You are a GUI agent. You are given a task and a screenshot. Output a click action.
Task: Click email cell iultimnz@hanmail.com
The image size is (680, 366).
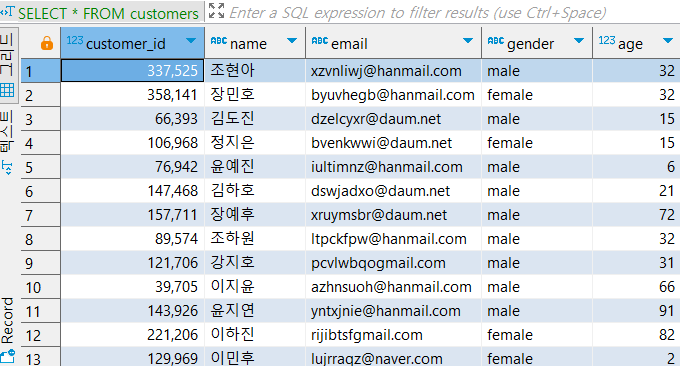coord(393,167)
